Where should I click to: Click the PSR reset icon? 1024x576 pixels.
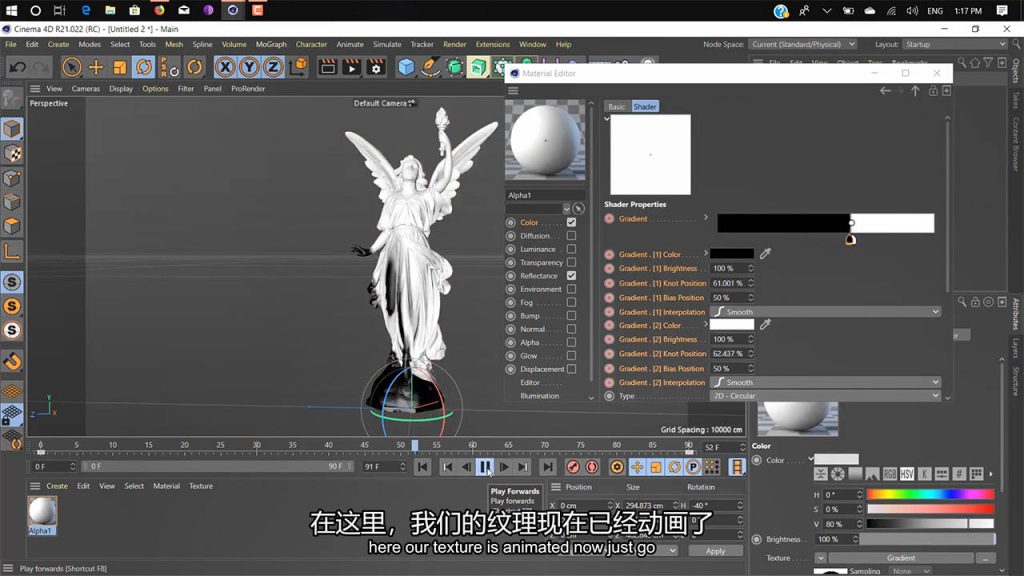[170, 67]
